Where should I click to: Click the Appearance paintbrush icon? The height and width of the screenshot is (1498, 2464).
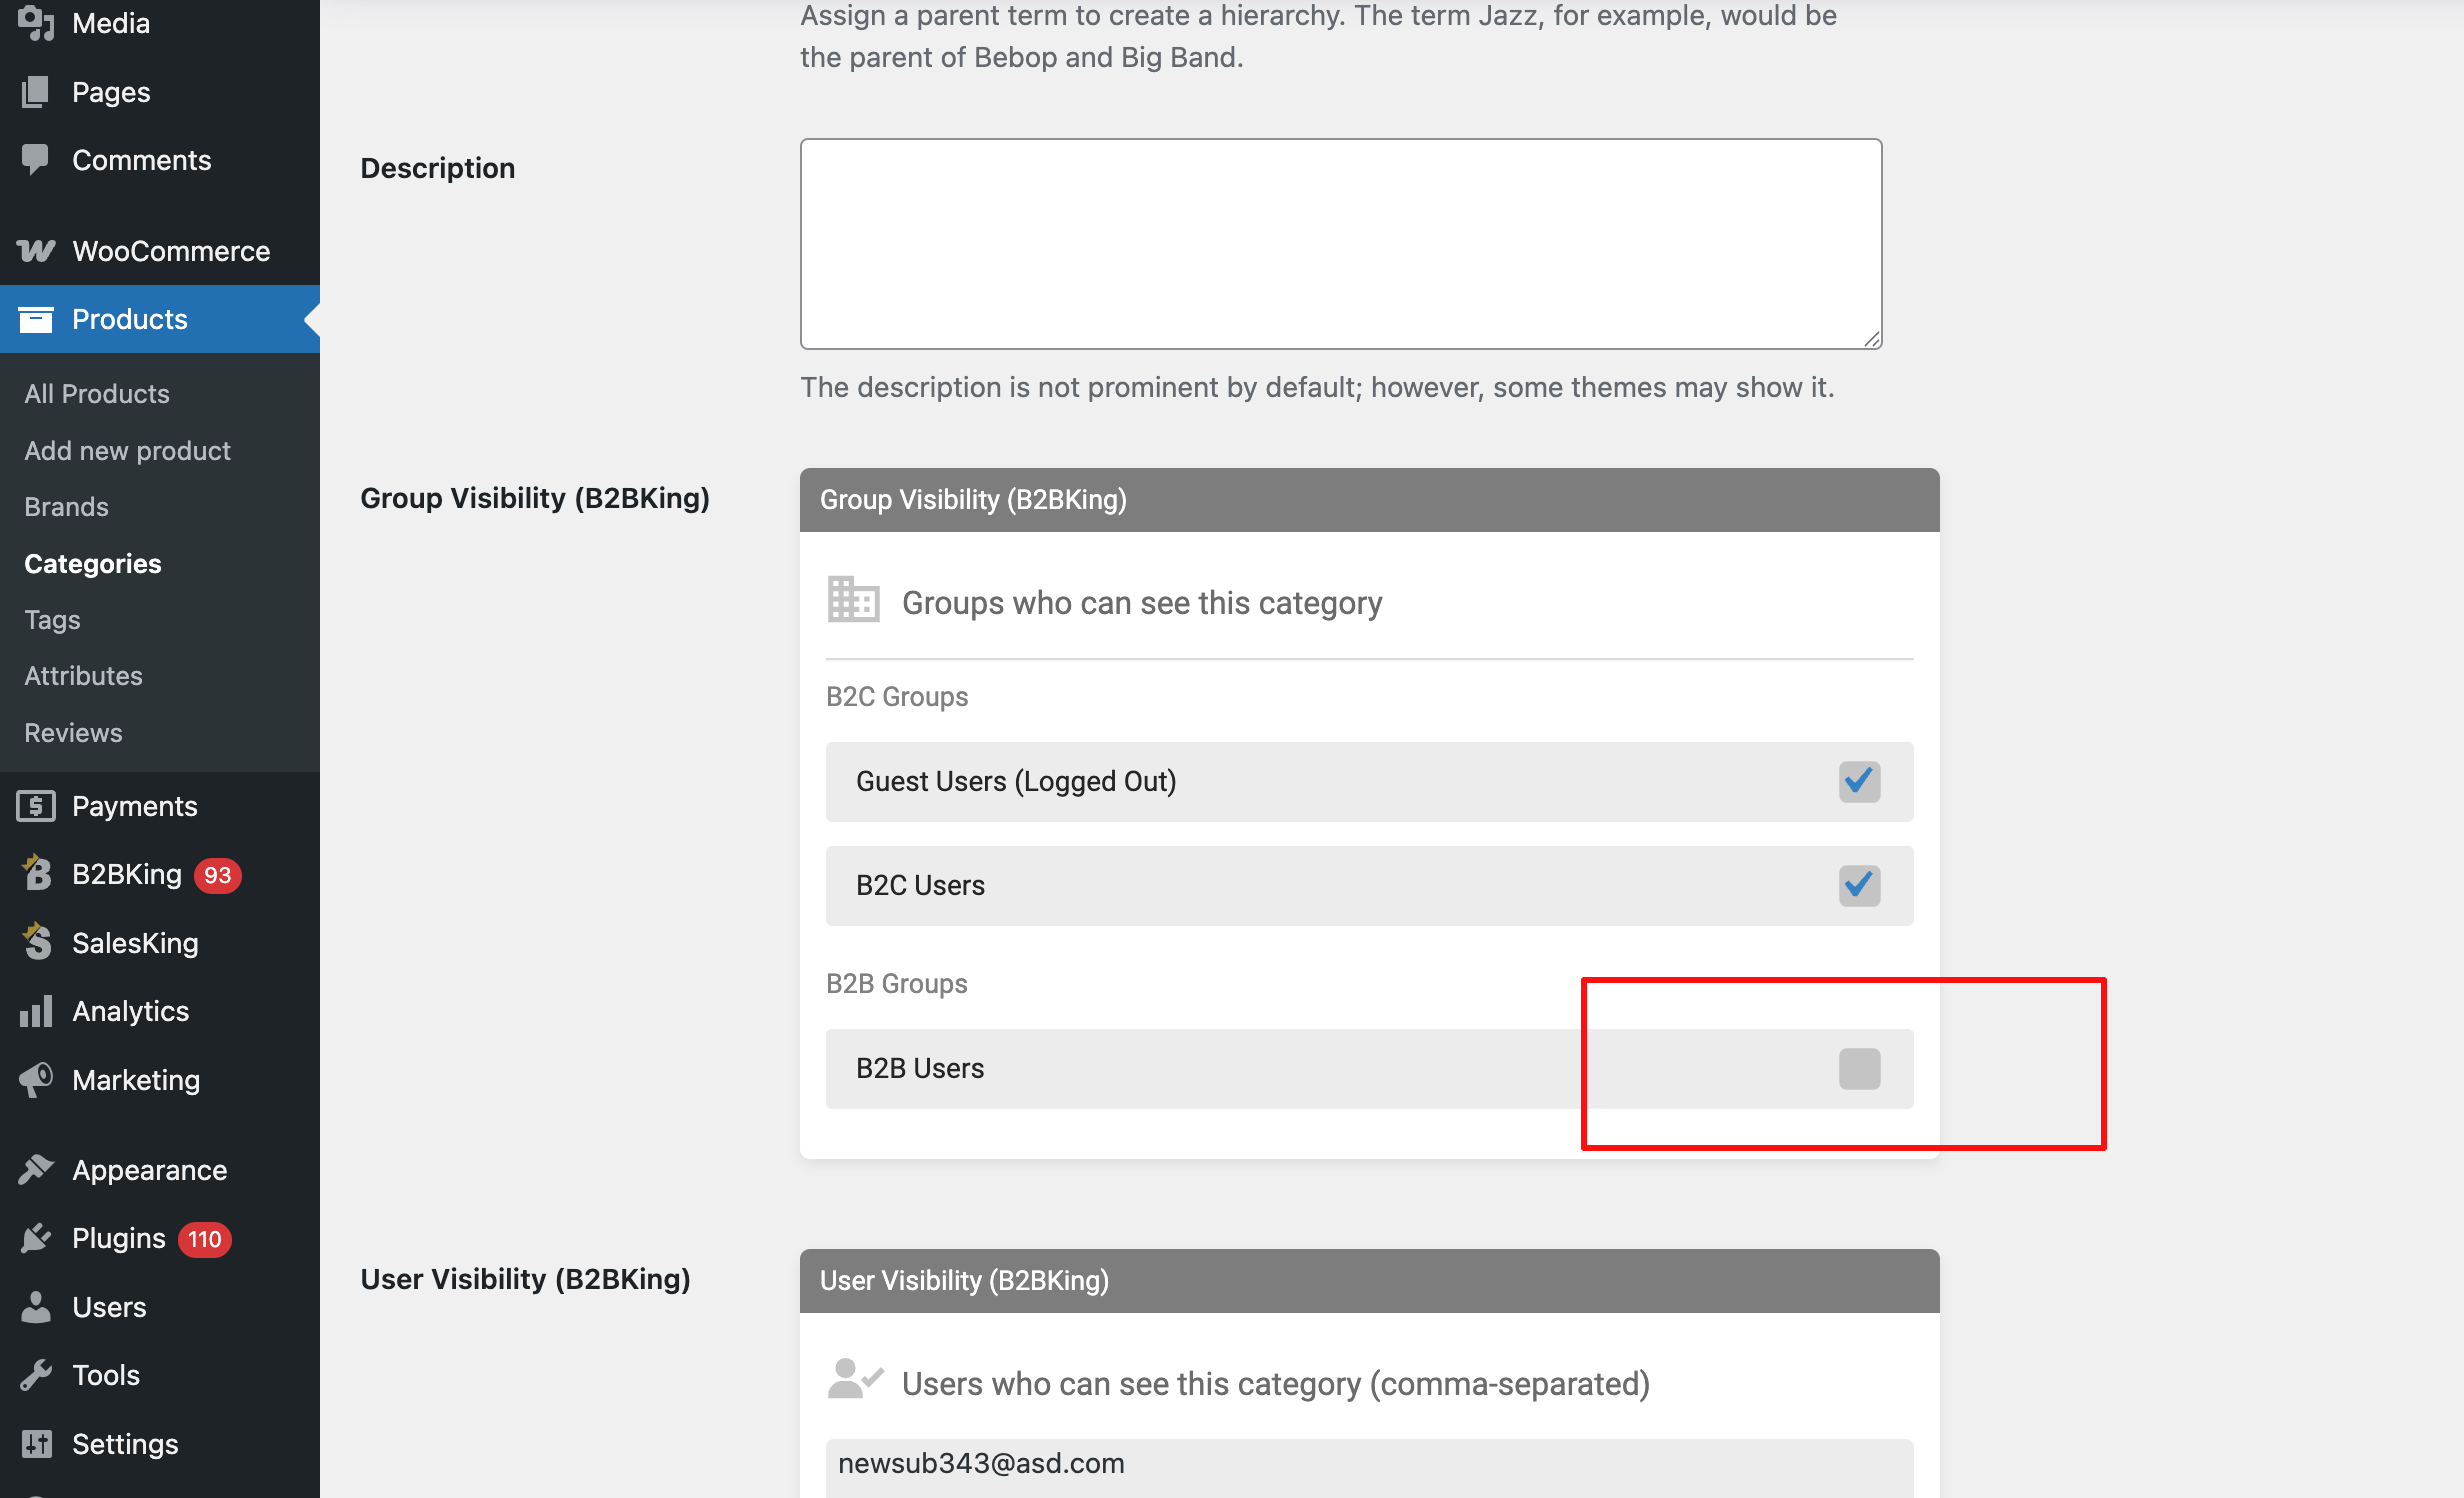pos(36,1170)
